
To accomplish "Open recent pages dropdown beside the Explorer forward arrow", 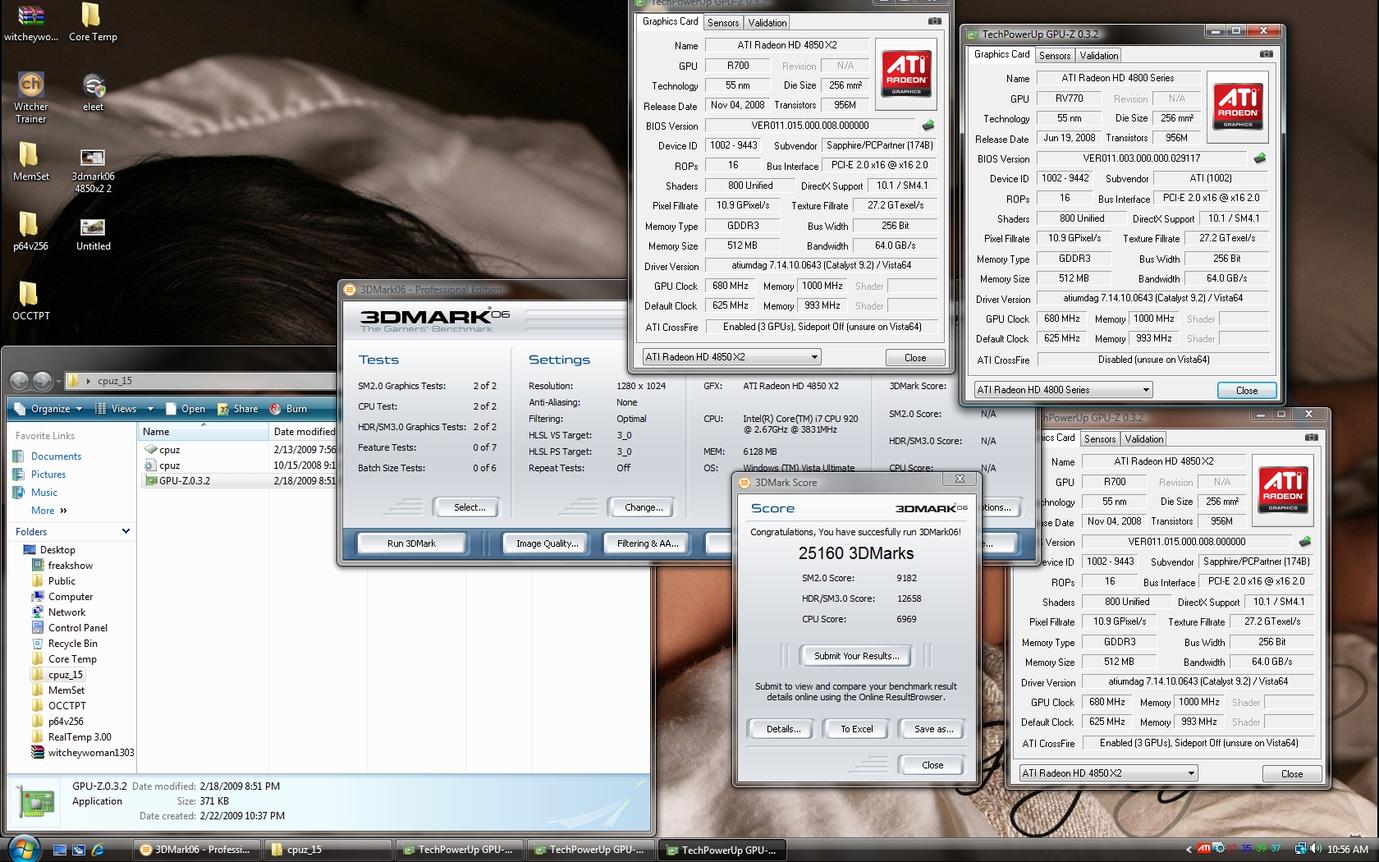I will 61,381.
